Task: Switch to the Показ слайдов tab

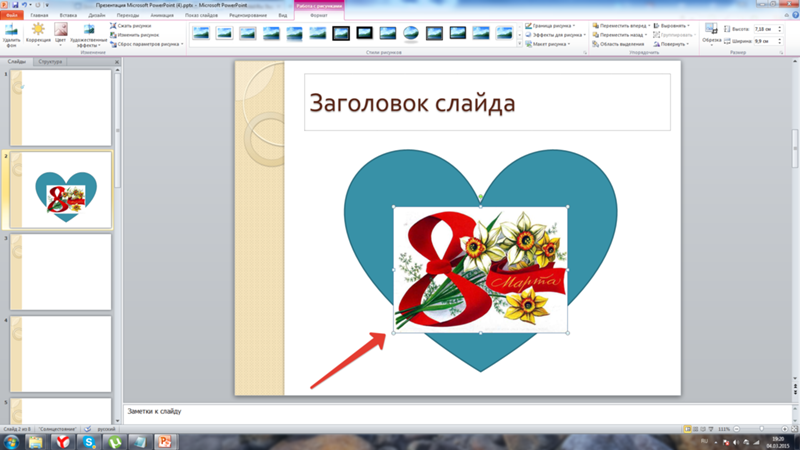Action: click(201, 15)
